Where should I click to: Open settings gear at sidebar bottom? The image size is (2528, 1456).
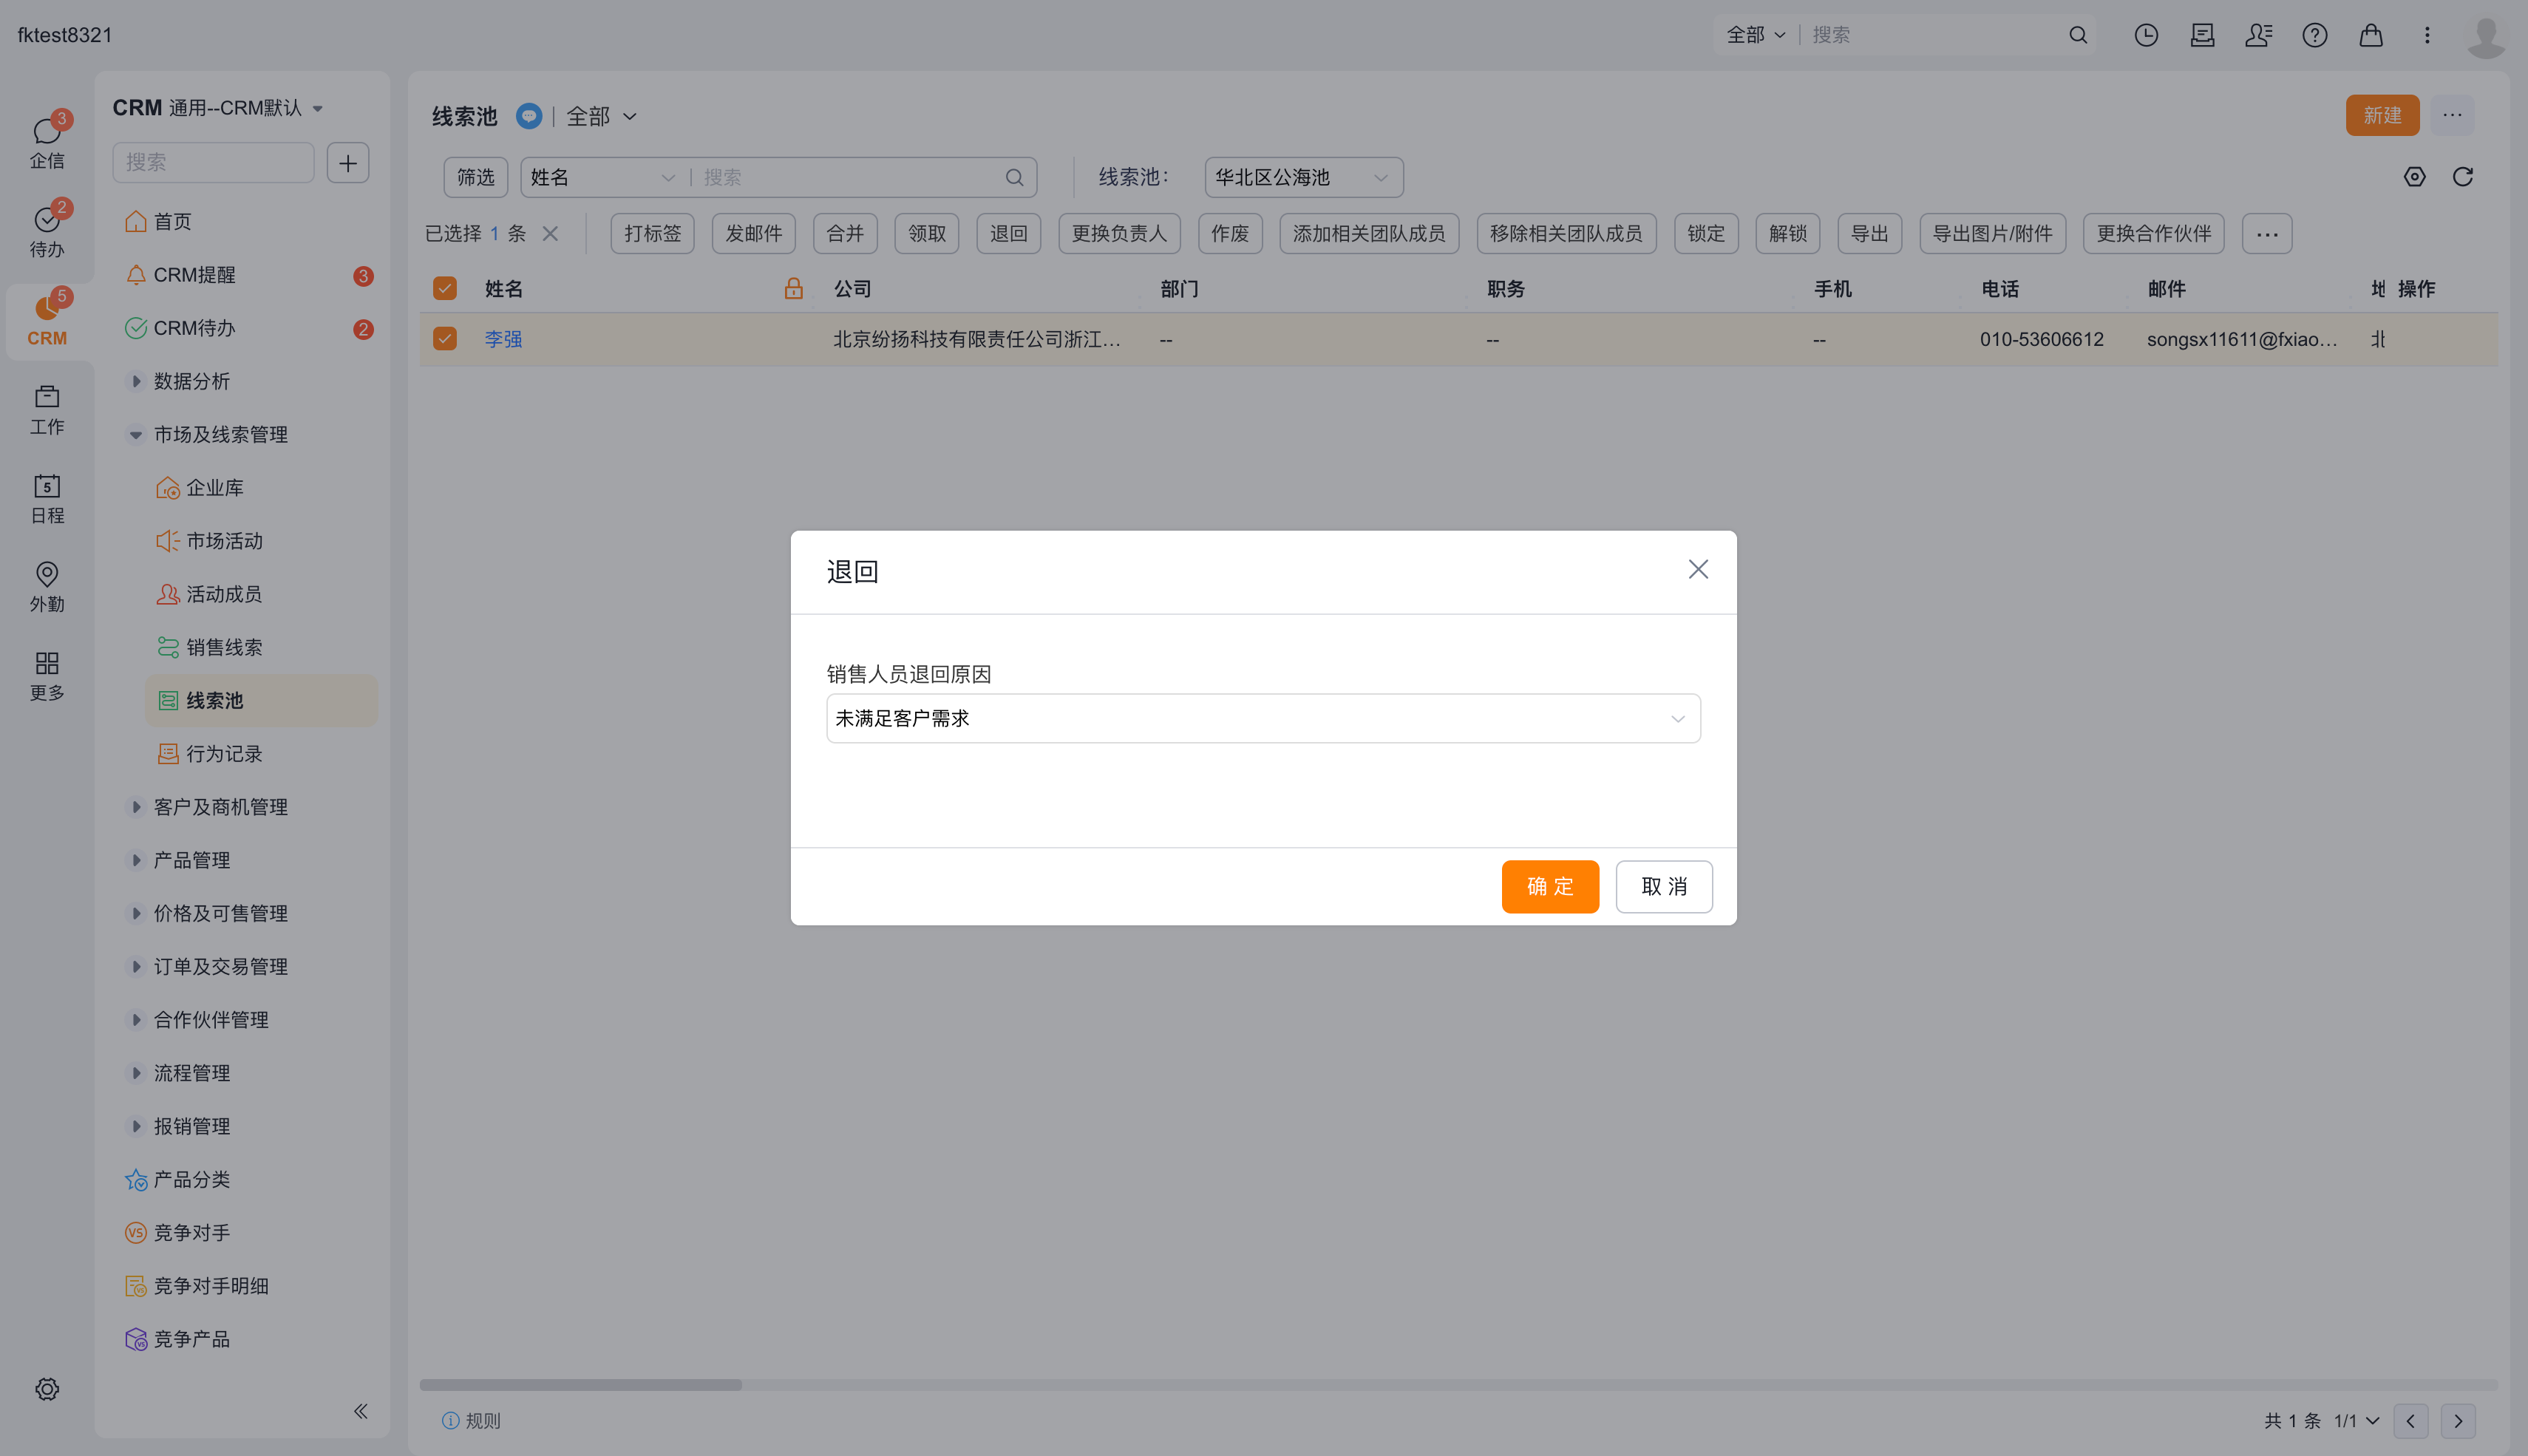click(47, 1389)
